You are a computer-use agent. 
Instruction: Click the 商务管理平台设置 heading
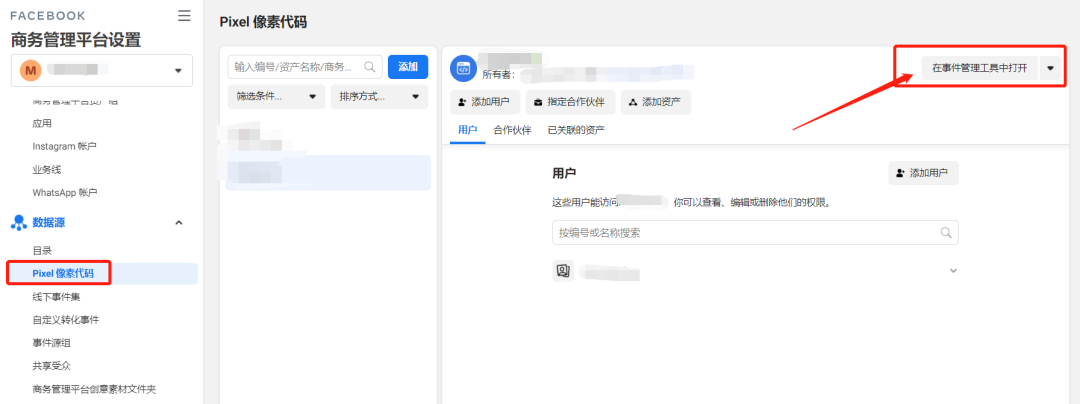click(x=76, y=40)
